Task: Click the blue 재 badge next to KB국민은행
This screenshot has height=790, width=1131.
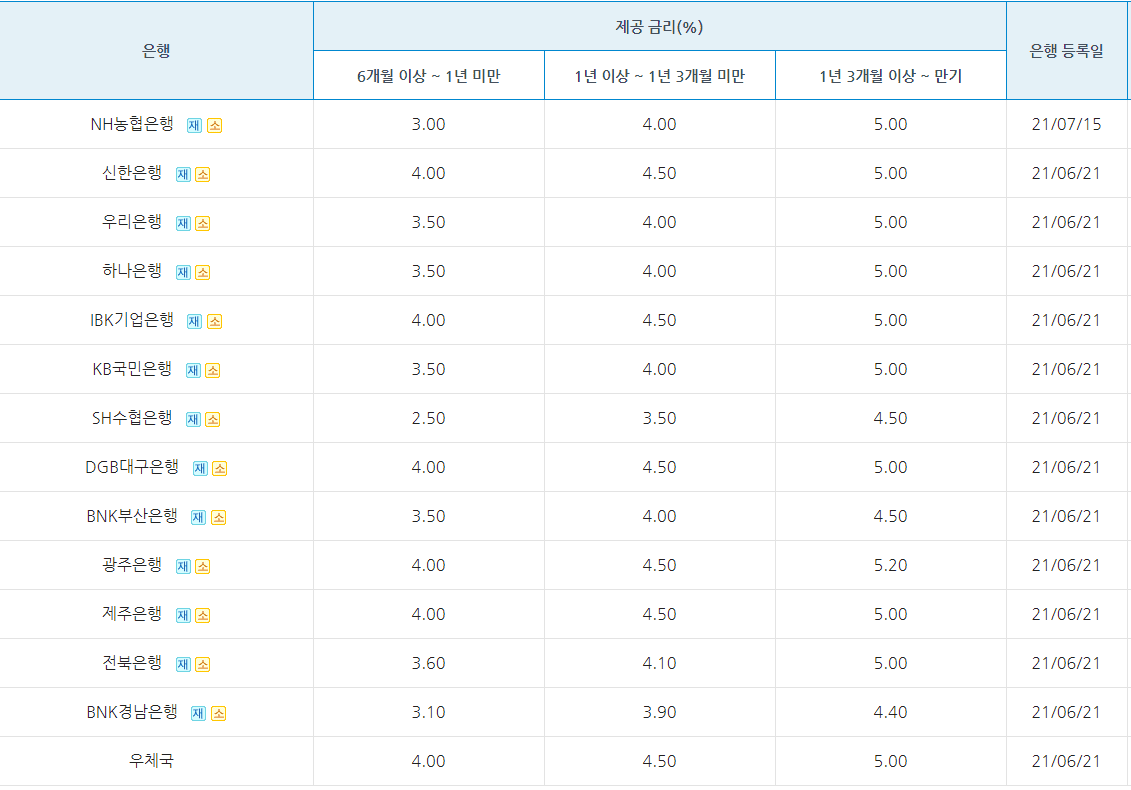Action: (x=193, y=371)
